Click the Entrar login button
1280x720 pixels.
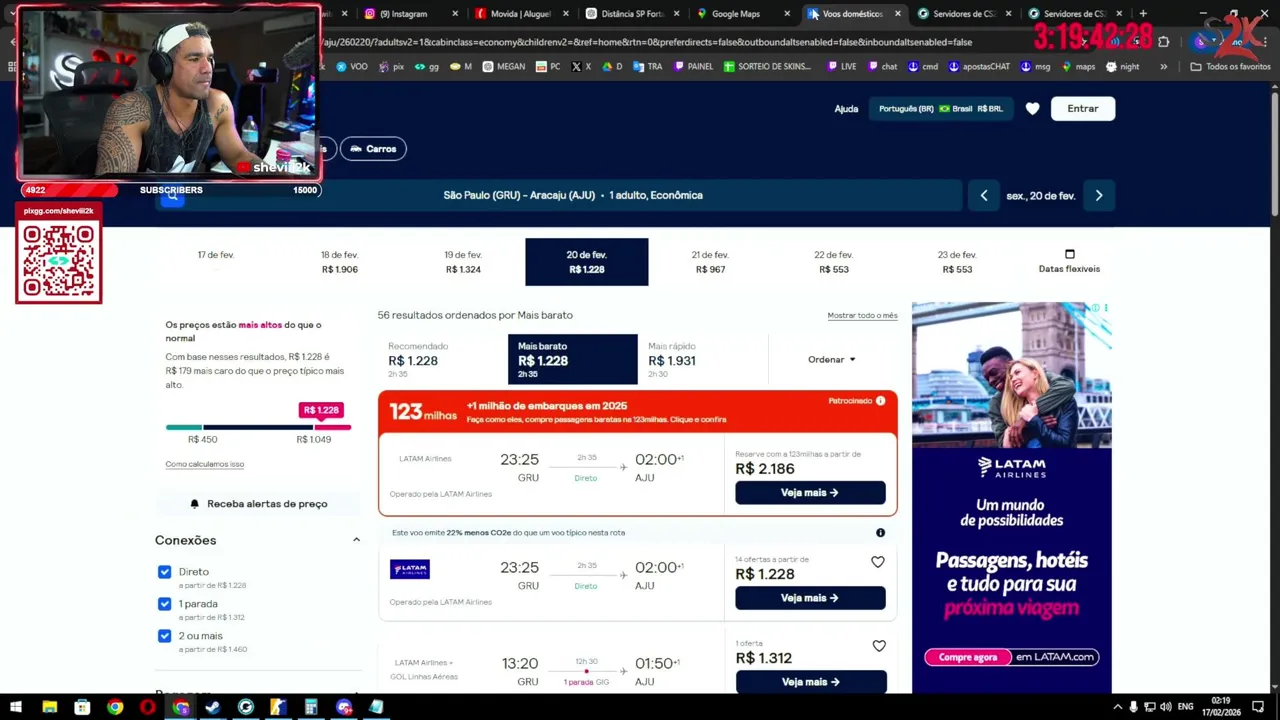(1083, 109)
